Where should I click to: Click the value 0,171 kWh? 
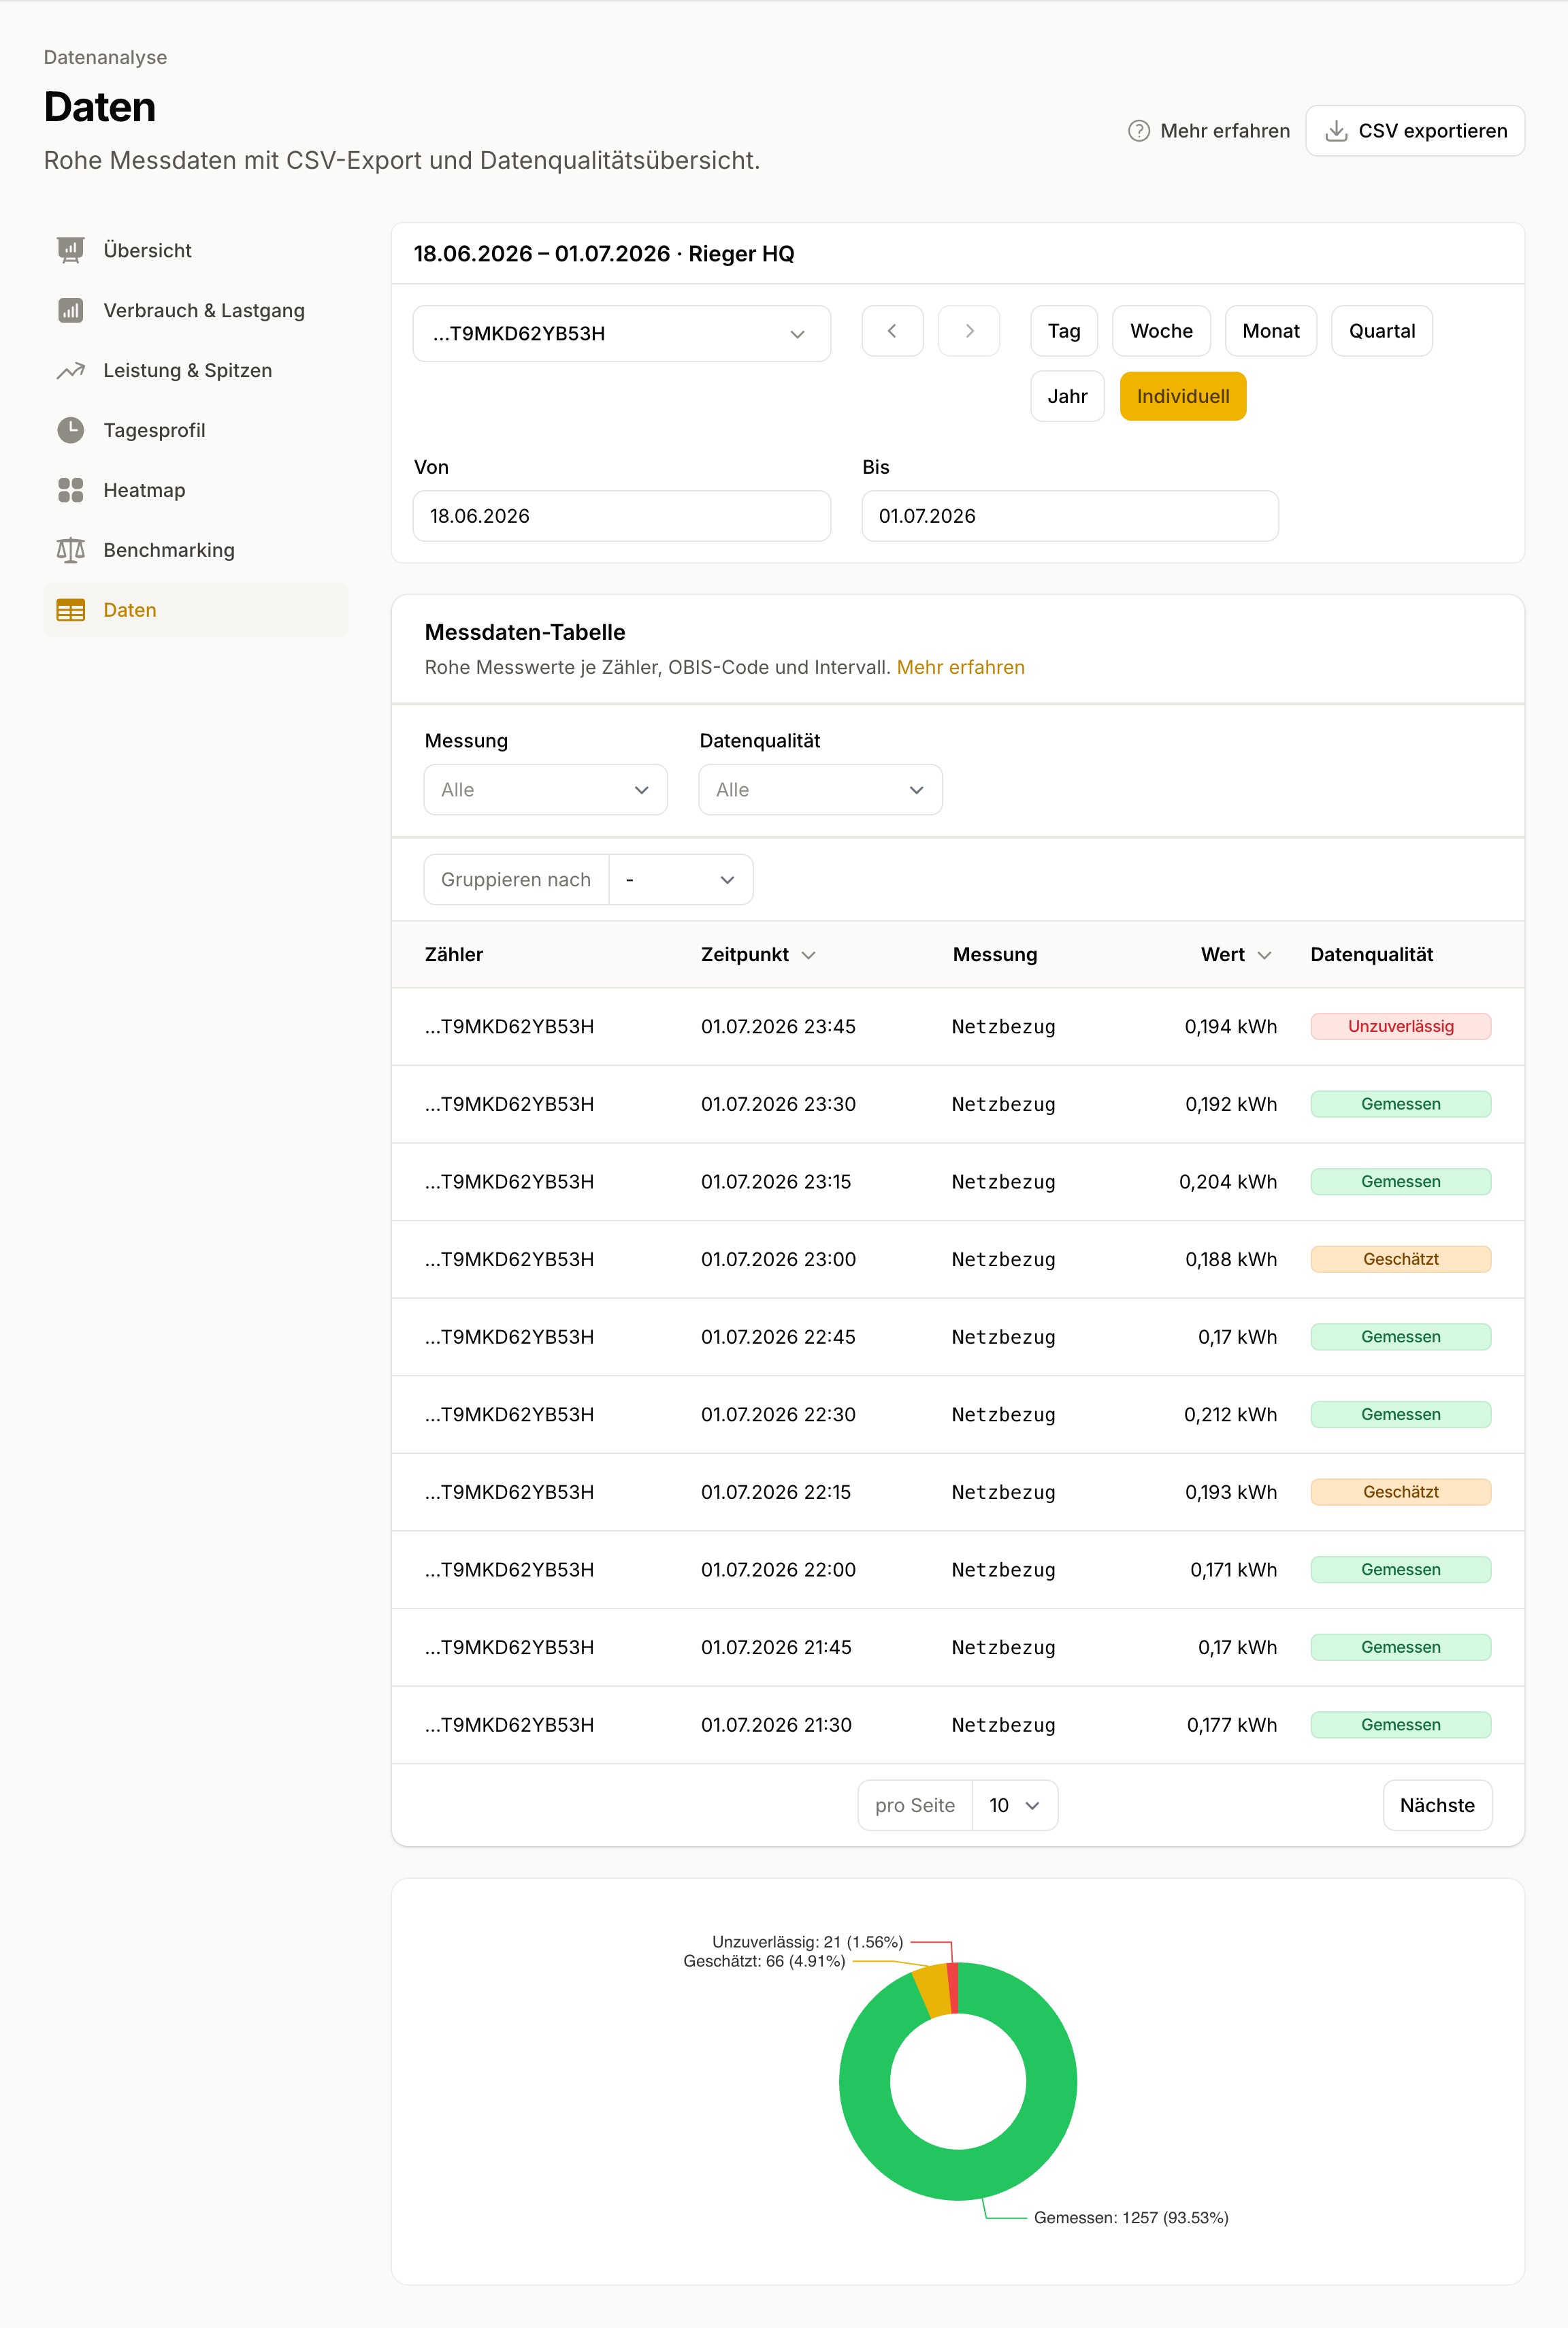pos(1234,1570)
